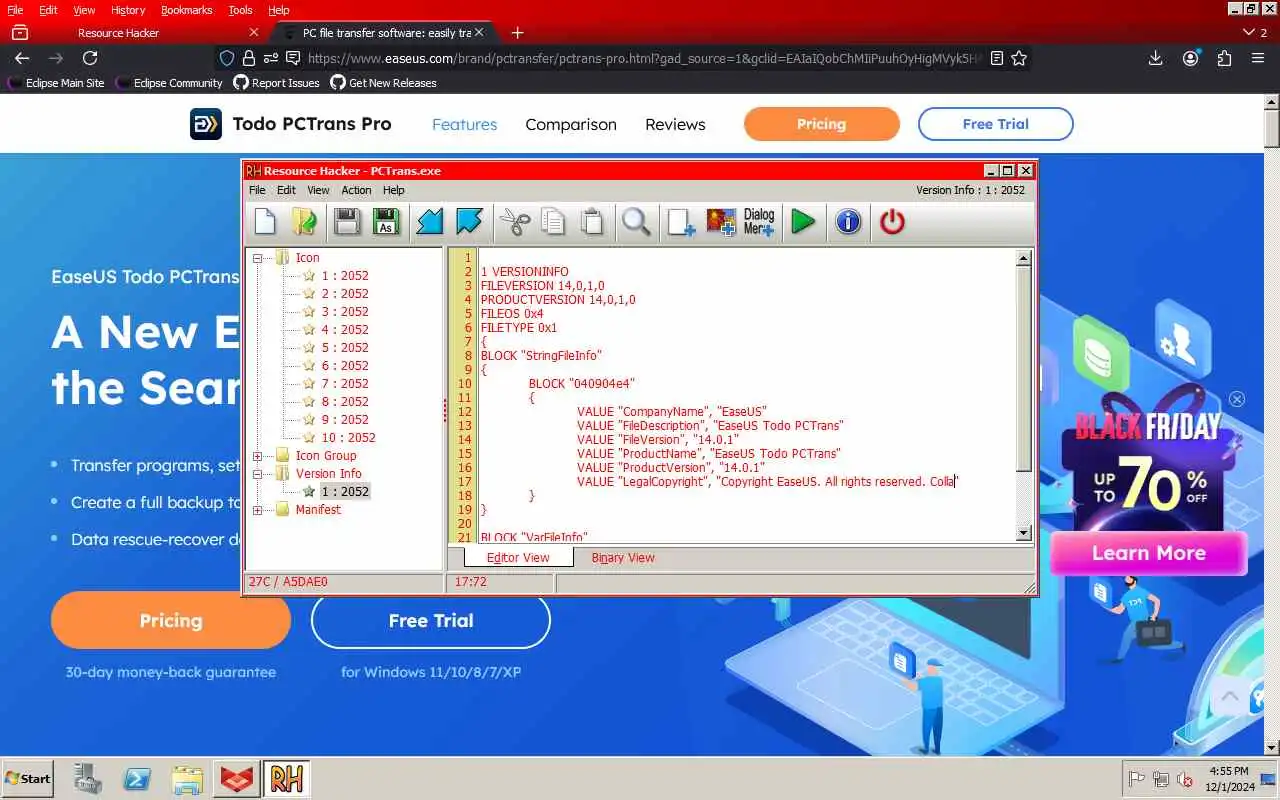Click the Save As floppy icon
The height and width of the screenshot is (800, 1280).
click(x=386, y=221)
